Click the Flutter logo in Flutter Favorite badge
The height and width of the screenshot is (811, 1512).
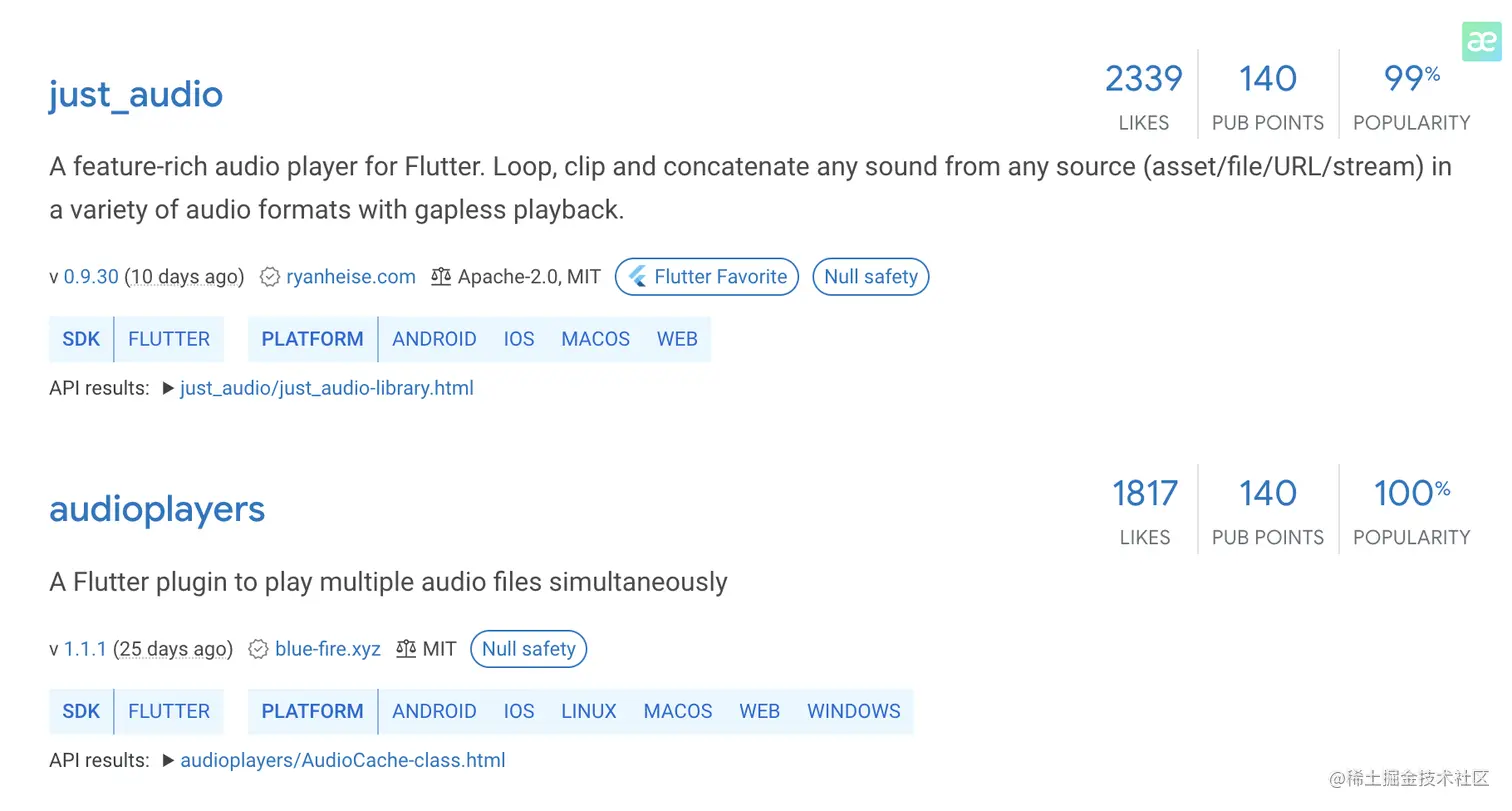coord(638,277)
